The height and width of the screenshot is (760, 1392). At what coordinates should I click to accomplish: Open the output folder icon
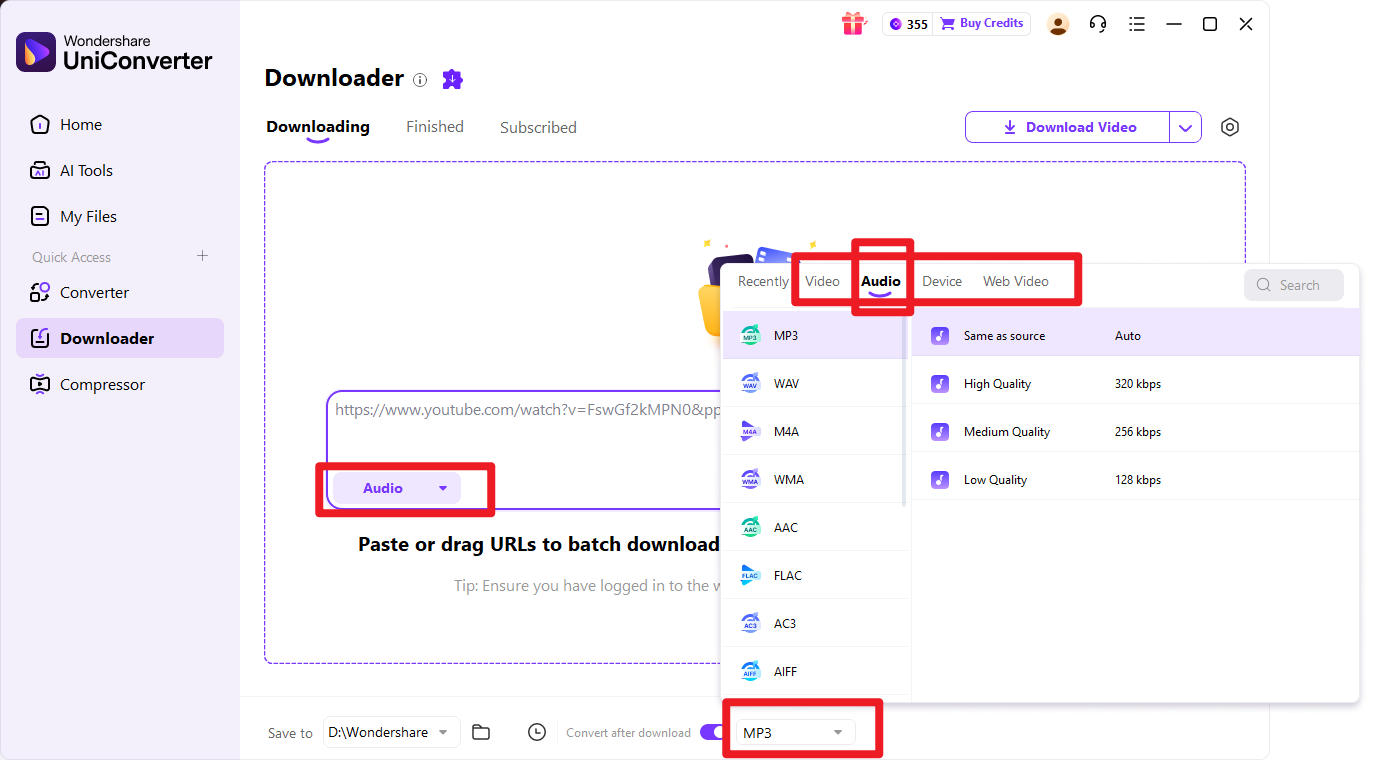pos(481,732)
